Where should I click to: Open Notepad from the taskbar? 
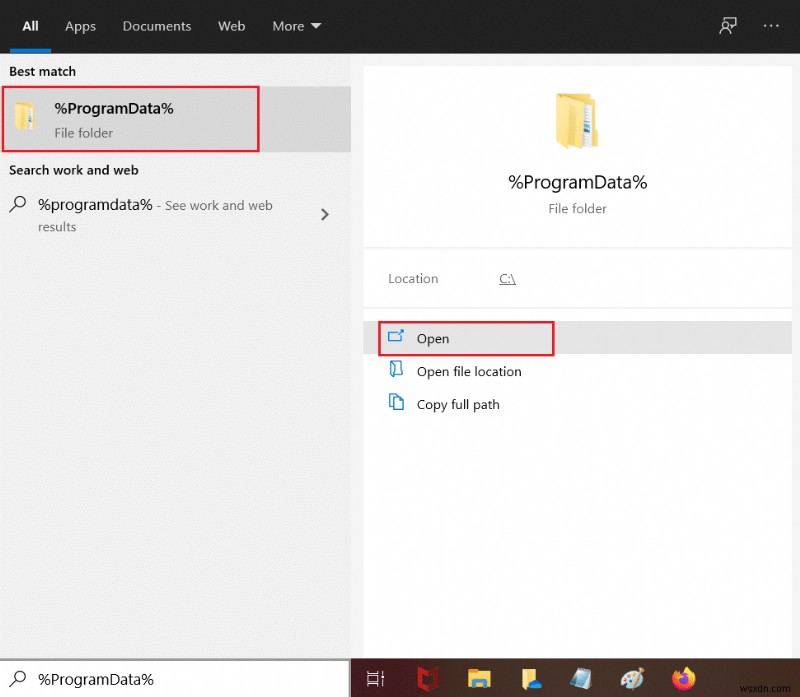[x=581, y=679]
